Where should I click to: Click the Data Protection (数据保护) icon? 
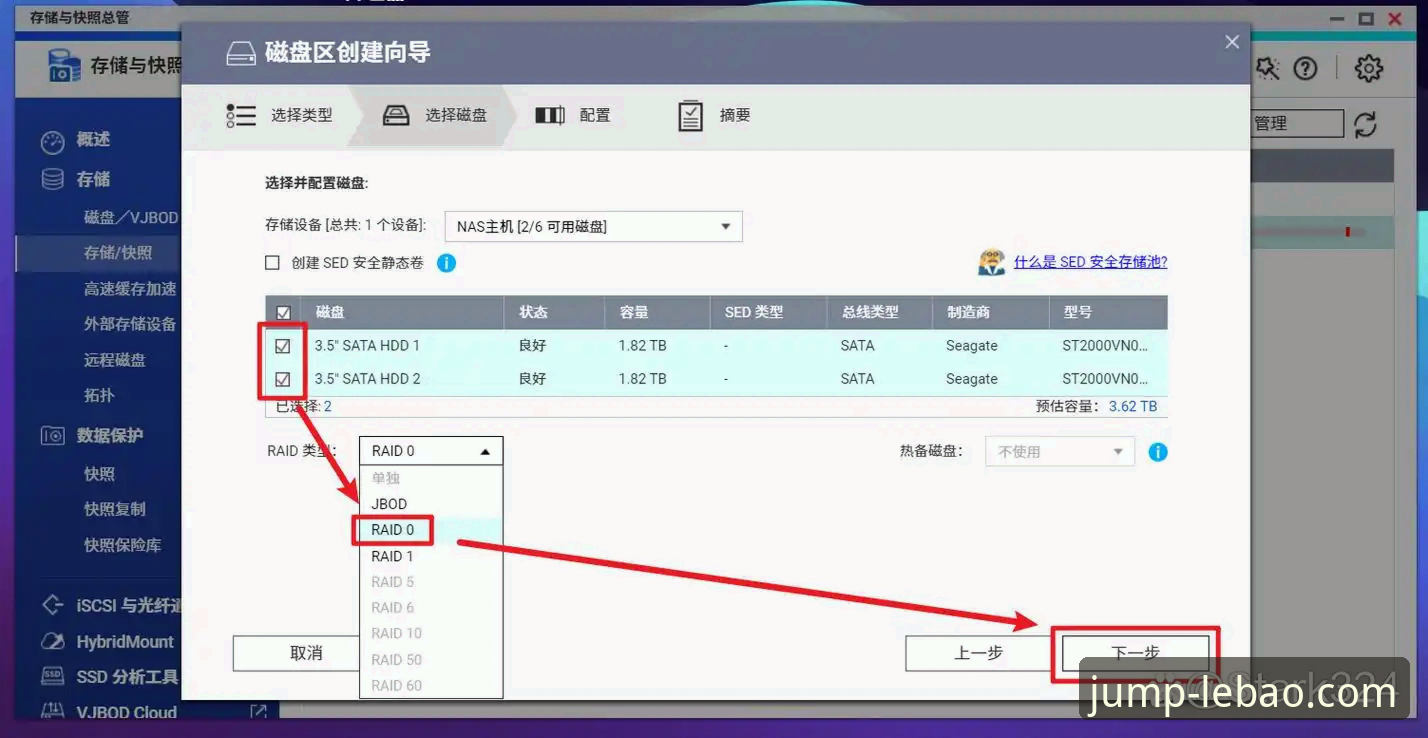point(52,436)
